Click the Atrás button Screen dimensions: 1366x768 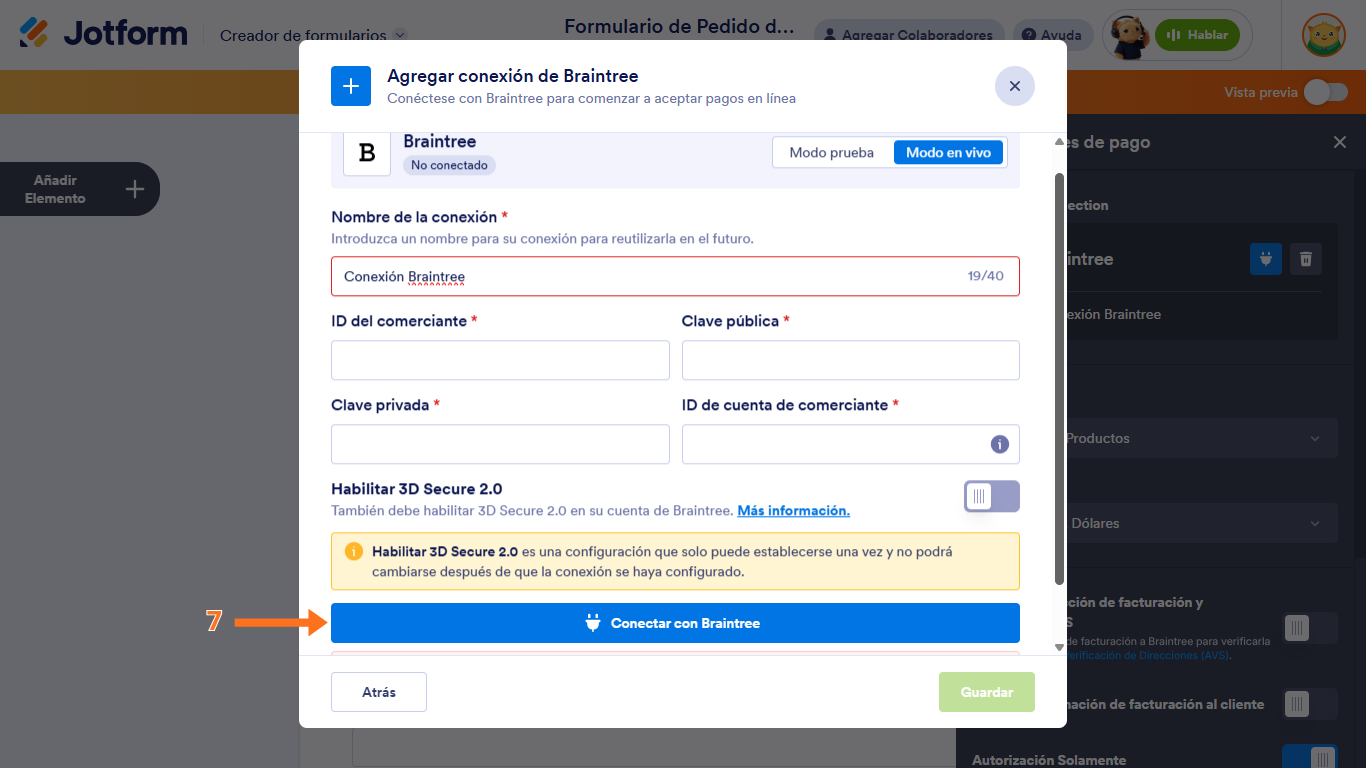[x=379, y=692]
